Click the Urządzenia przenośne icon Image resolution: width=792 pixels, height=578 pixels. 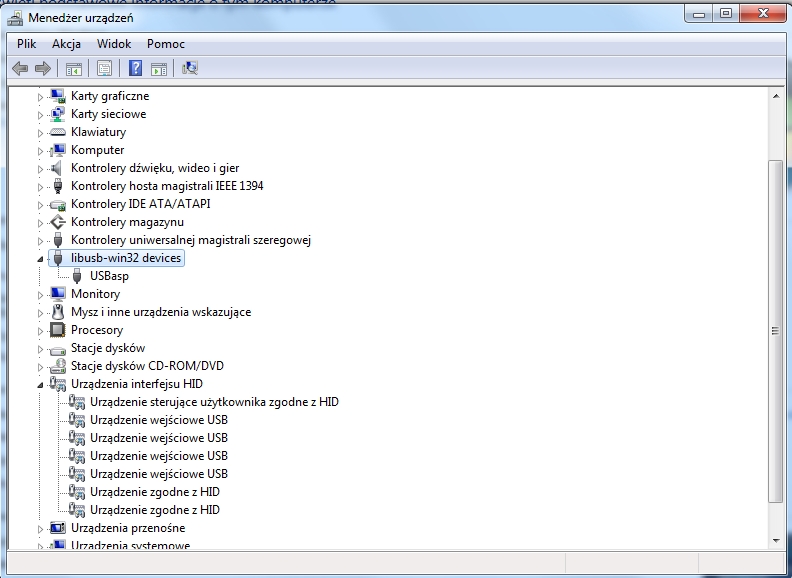coord(58,528)
